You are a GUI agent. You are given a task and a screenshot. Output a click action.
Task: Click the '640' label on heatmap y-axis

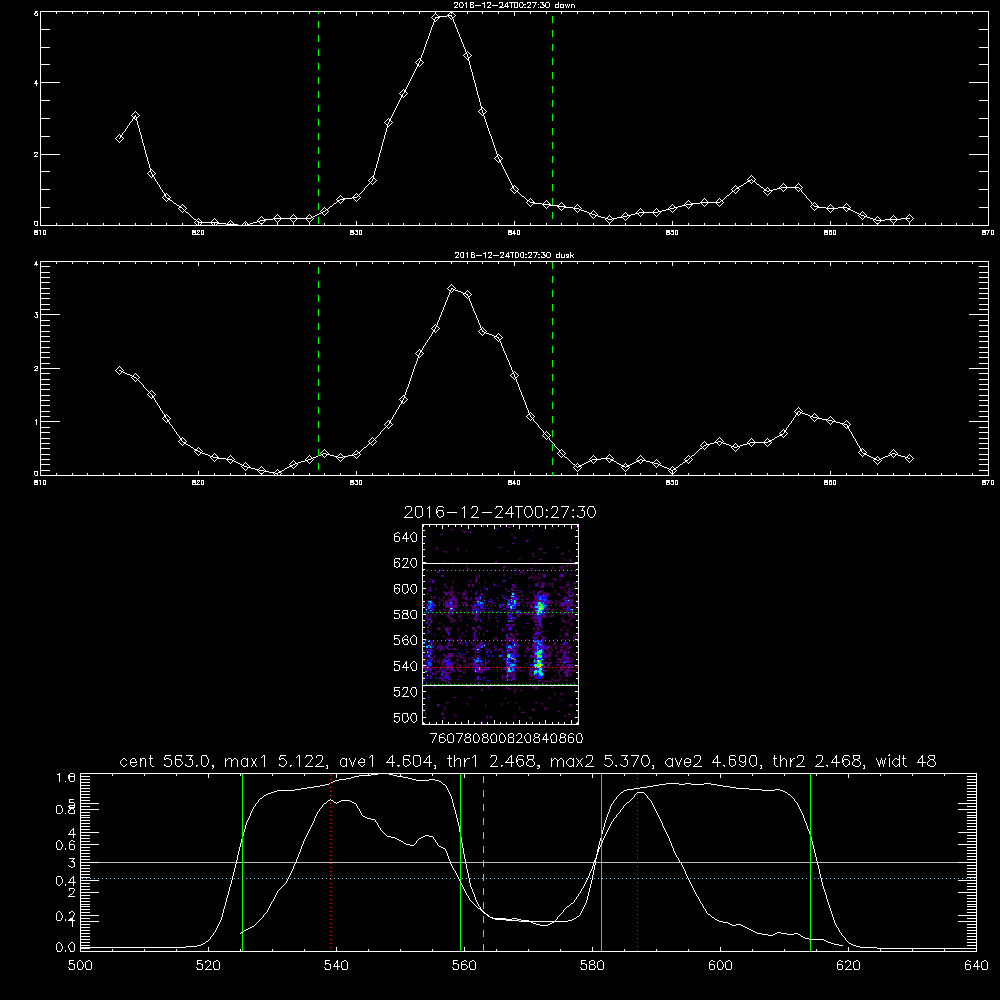pos(405,538)
